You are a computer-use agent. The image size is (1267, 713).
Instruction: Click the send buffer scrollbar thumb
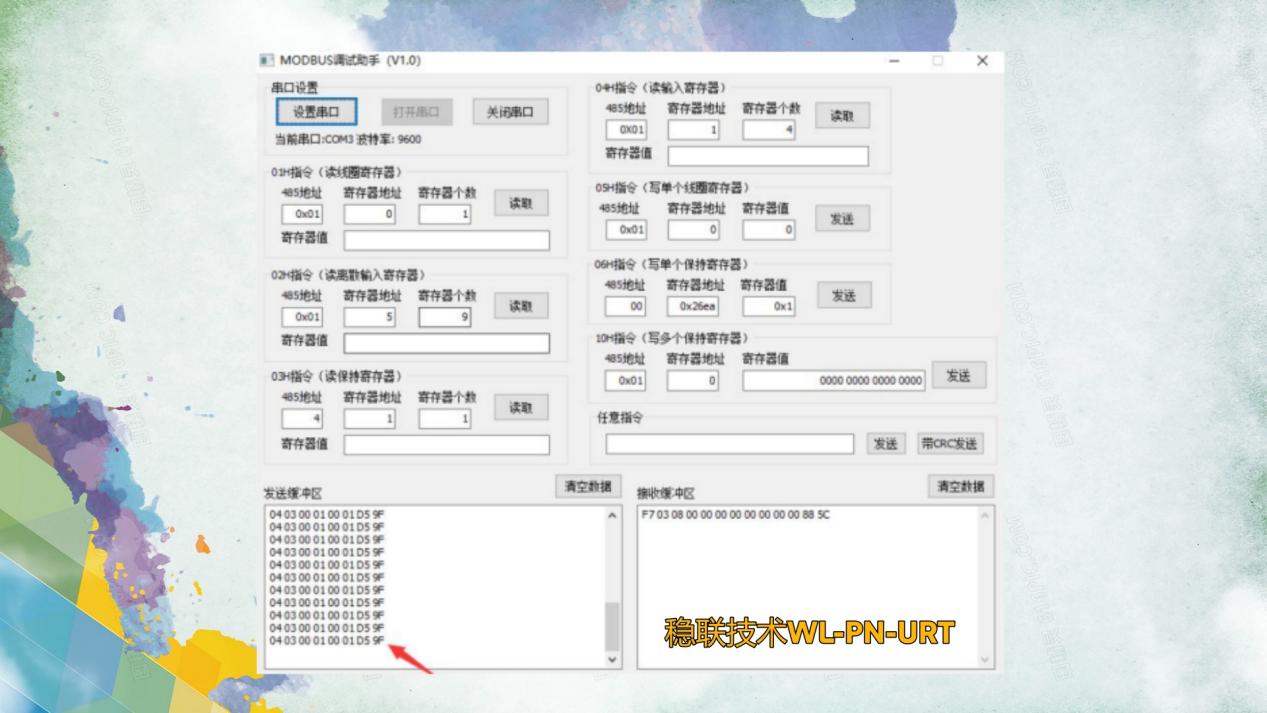click(613, 627)
